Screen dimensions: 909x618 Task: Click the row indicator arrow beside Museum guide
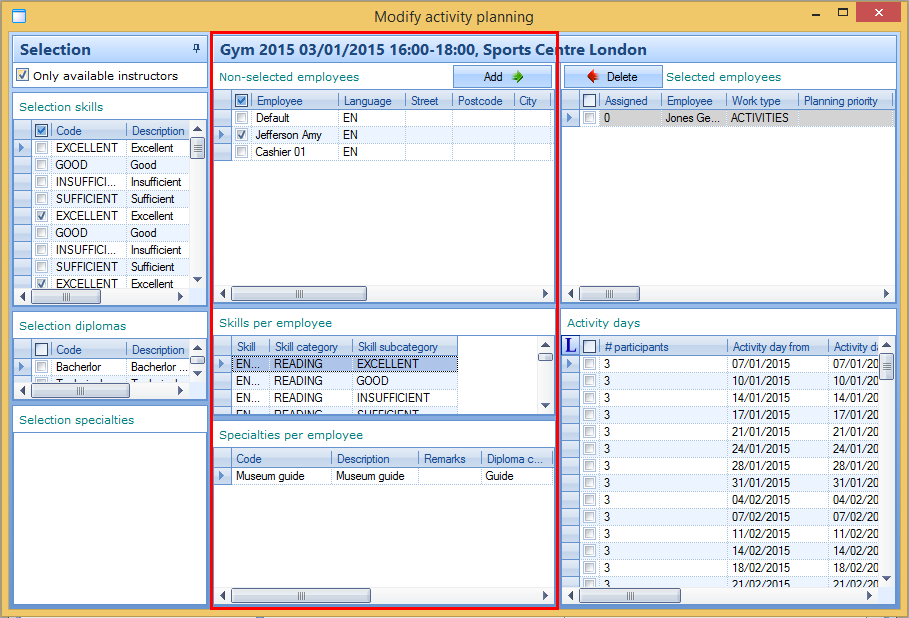pos(222,476)
